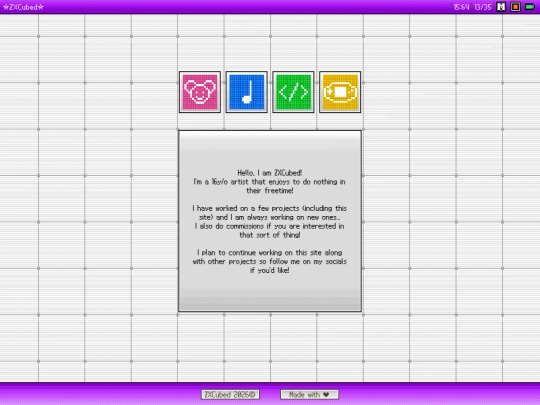
Task: Click the 'Hello, I am ZXCubed!' line
Action: [x=270, y=173]
